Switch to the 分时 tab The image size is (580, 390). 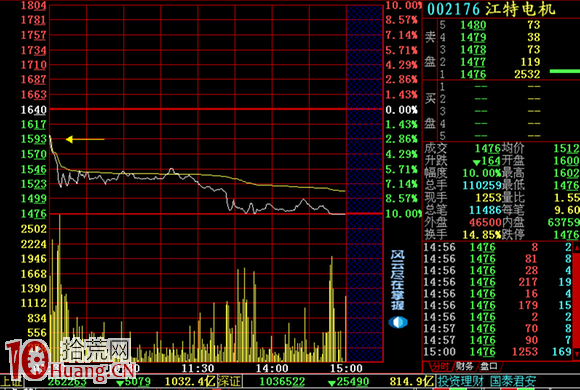click(440, 367)
